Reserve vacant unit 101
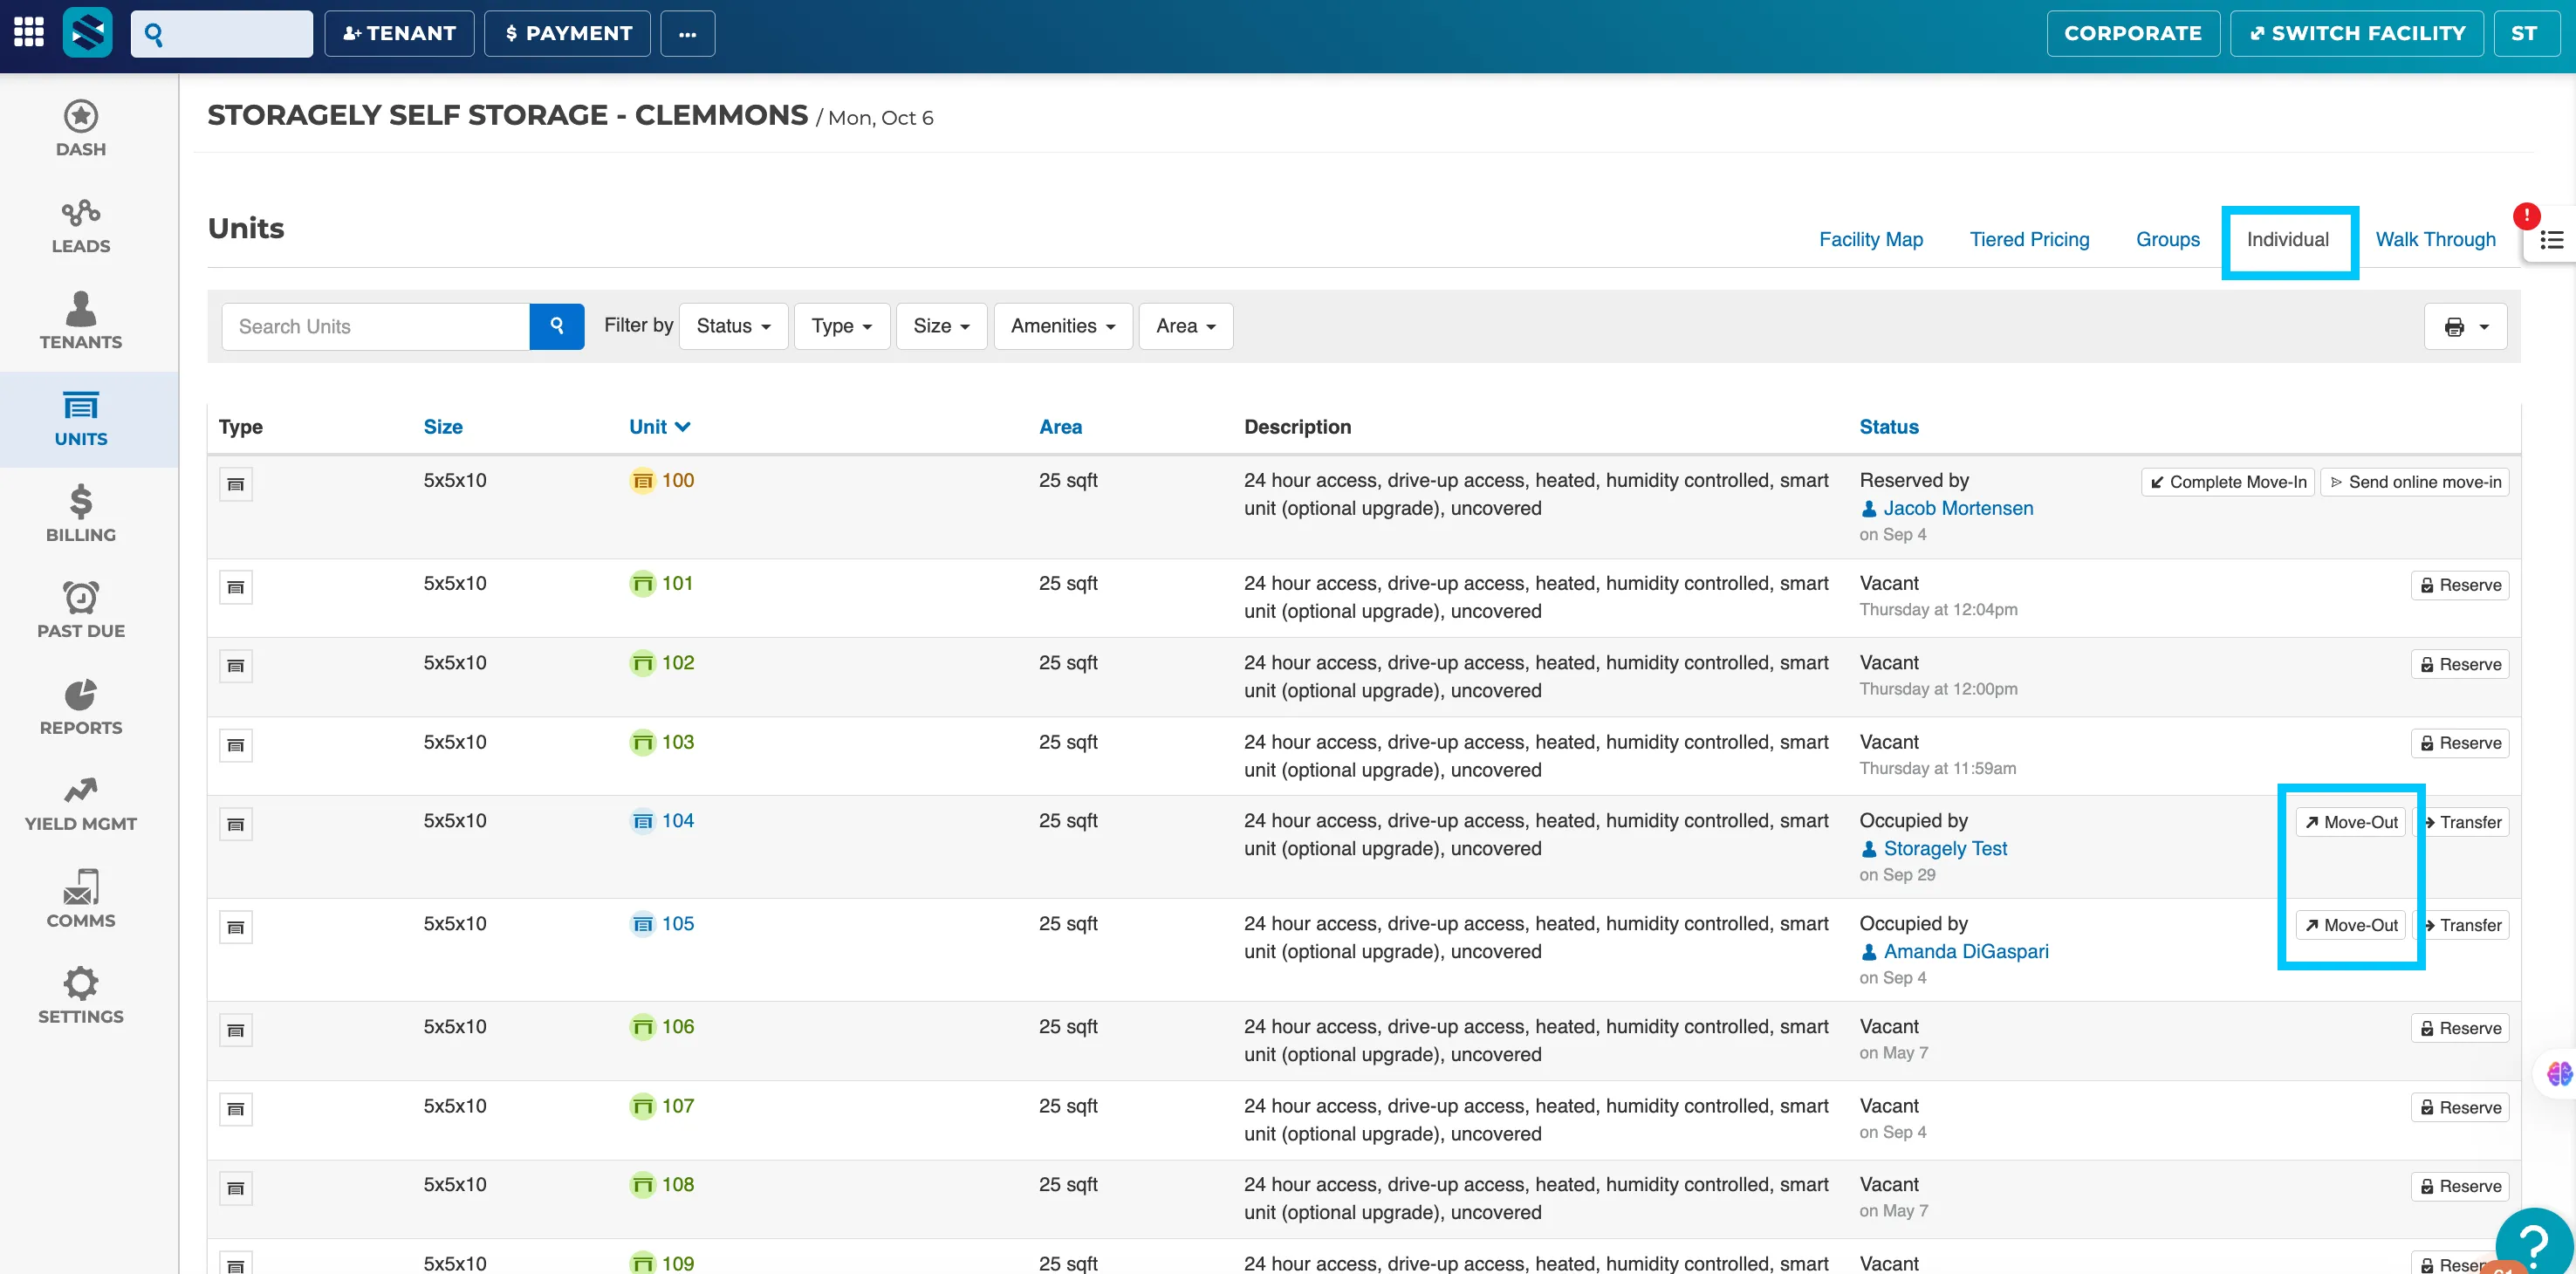2576x1274 pixels. [2460, 585]
